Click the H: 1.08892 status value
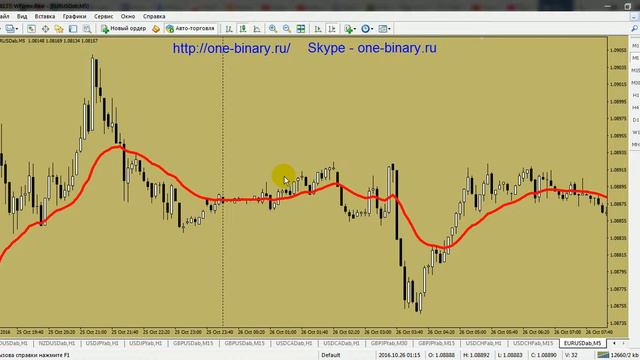Image resolution: width=640 pixels, height=360 pixels. coord(476,355)
